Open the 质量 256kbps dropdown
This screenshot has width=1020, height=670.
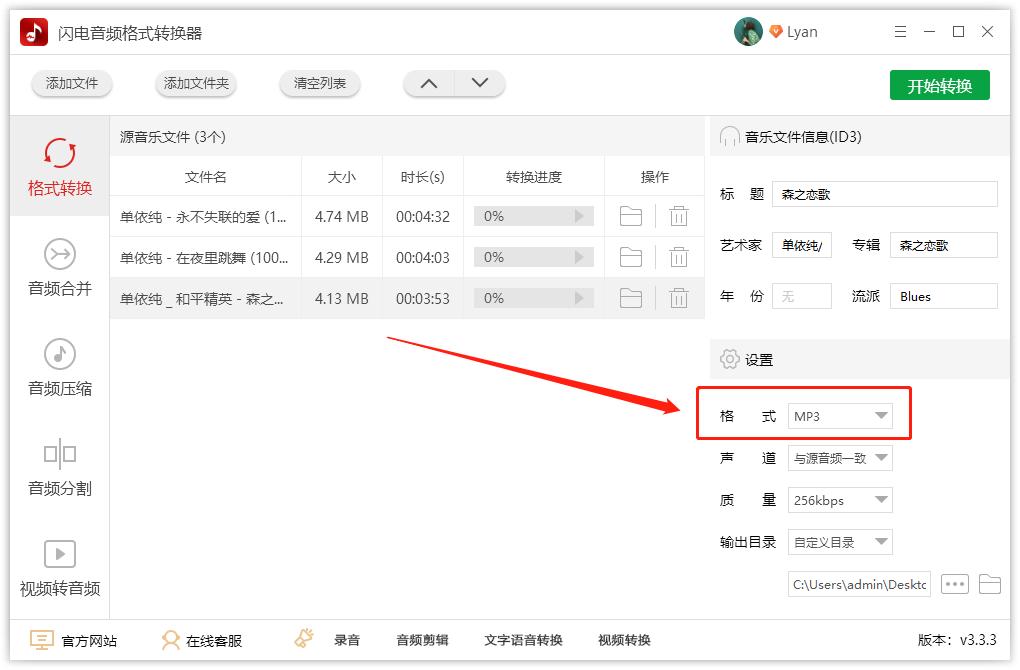pyautogui.click(x=840, y=499)
